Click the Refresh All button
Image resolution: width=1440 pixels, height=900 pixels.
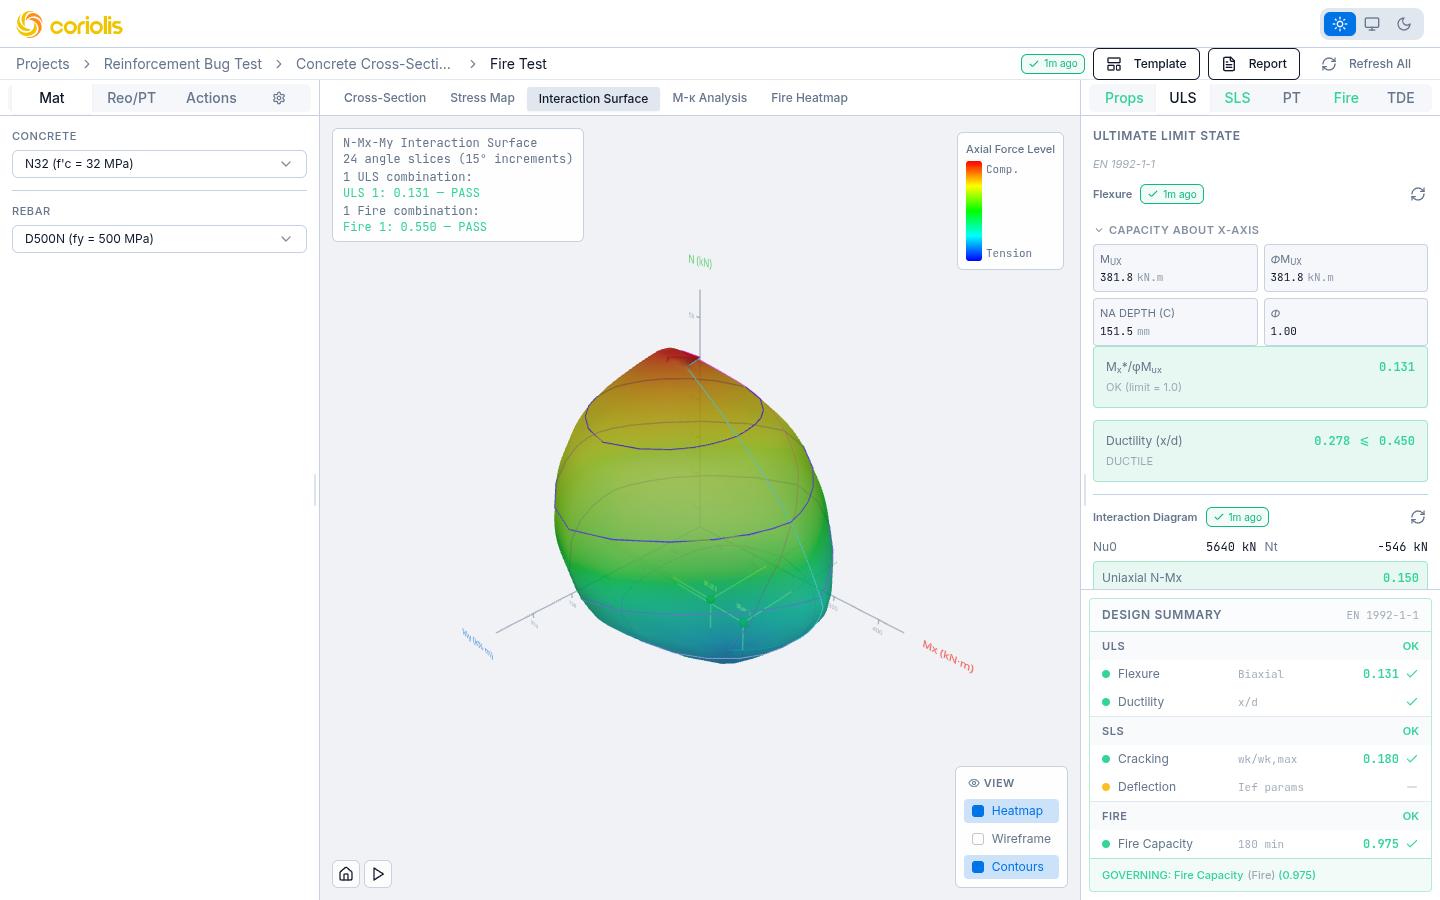point(1366,63)
